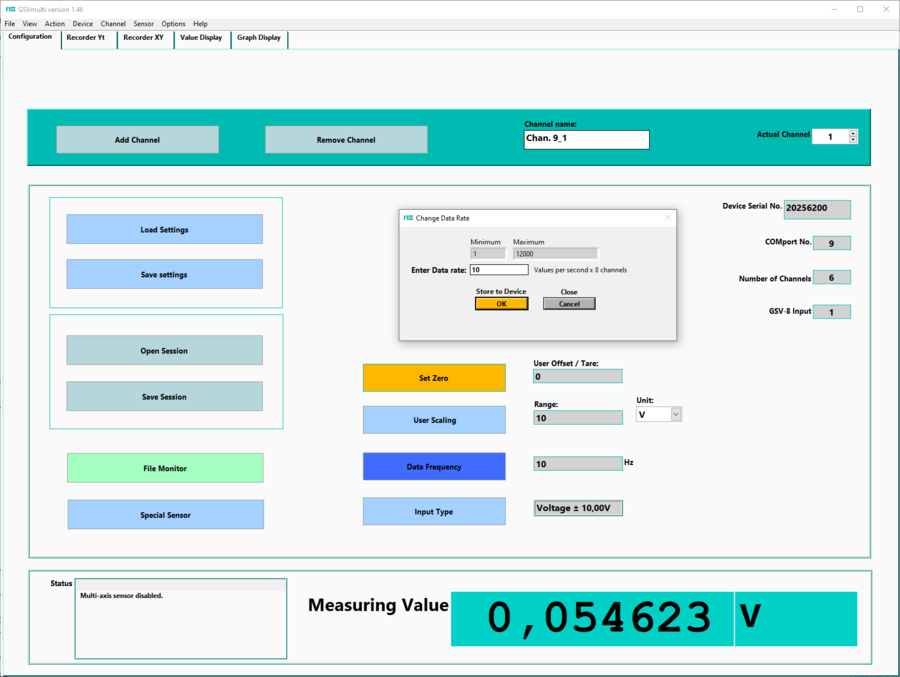Screen dimensions: 900x677
Task: Open the Sensor menu
Action: 143,23
